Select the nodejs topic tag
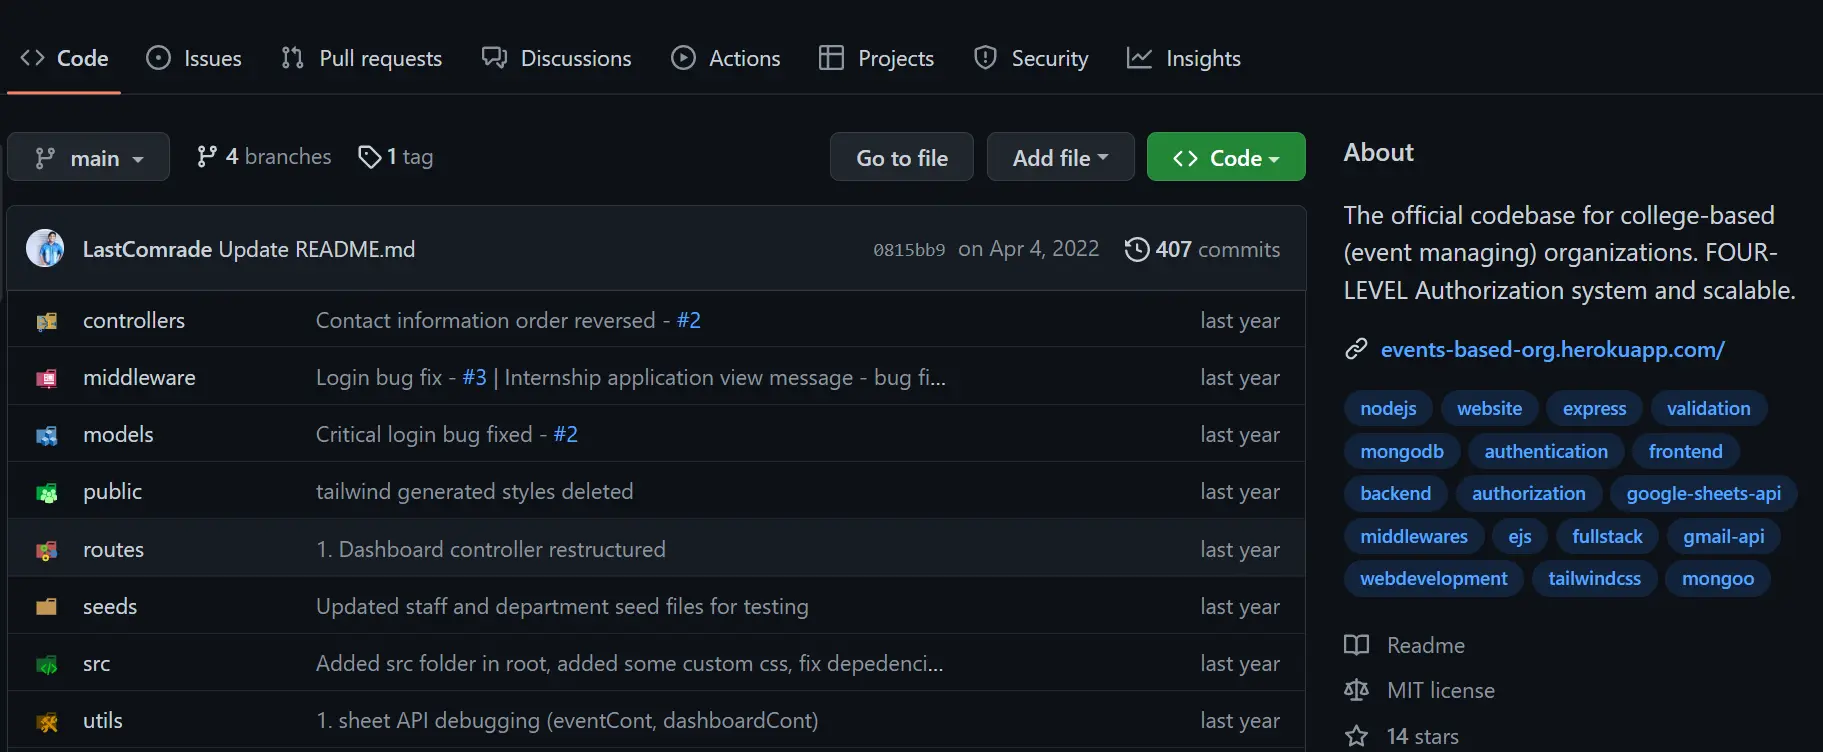 pos(1388,408)
